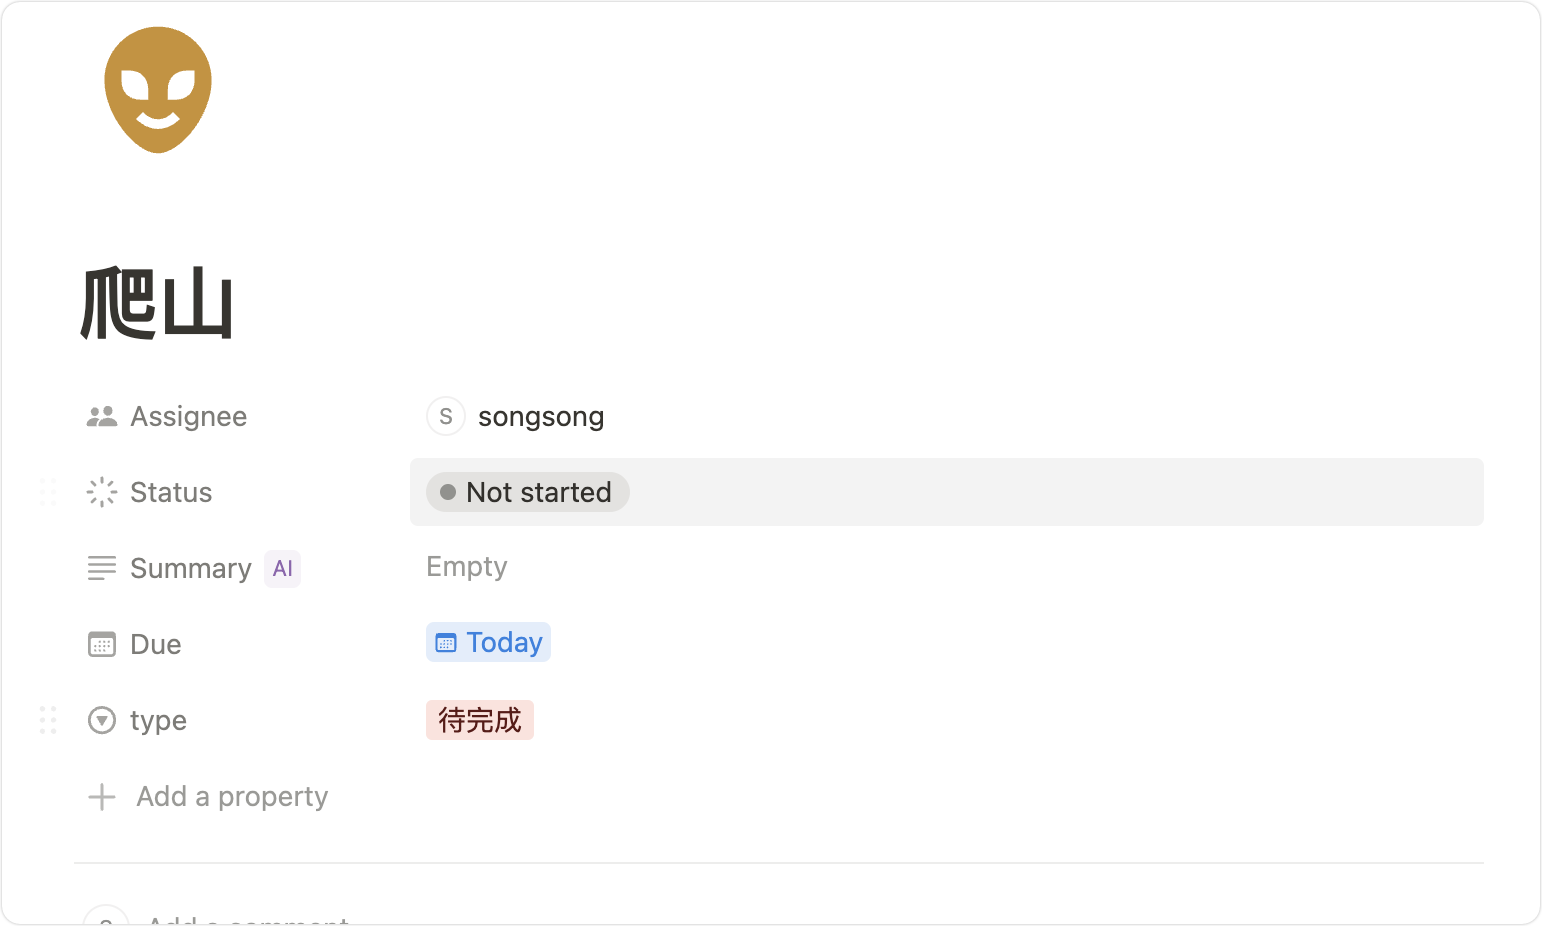This screenshot has width=1542, height=926.
Task: Click the plus icon beside Add a property
Action: pyautogui.click(x=102, y=797)
